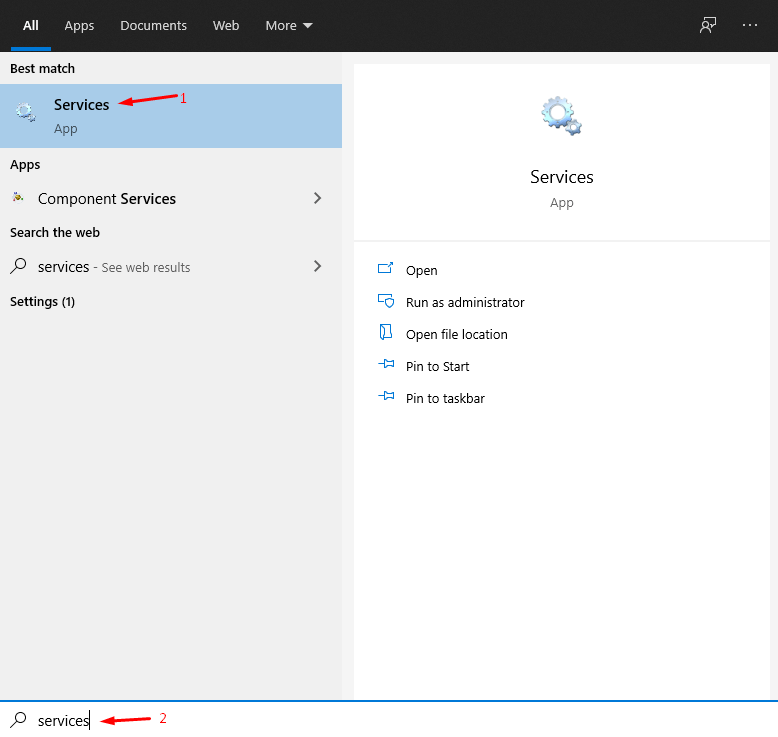The image size is (778, 737).
Task: Click the Services gear icon in Best match
Action: pyautogui.click(x=25, y=112)
